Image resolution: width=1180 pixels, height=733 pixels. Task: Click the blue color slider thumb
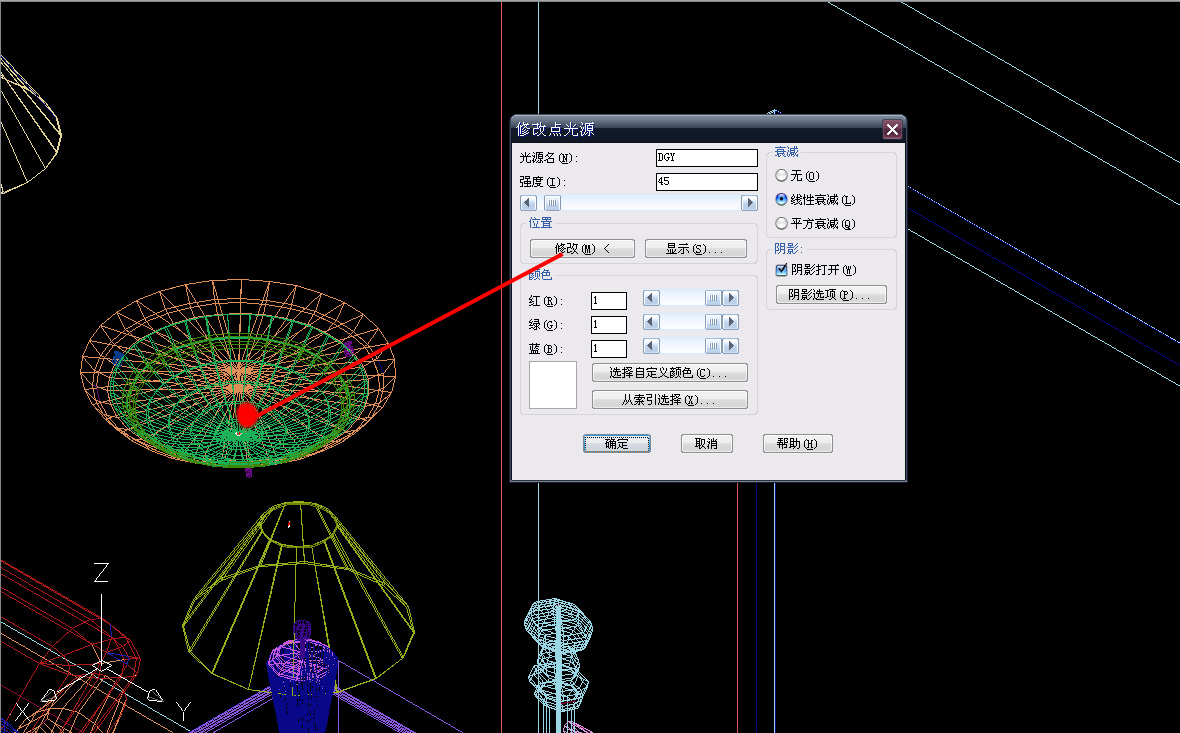pos(713,346)
